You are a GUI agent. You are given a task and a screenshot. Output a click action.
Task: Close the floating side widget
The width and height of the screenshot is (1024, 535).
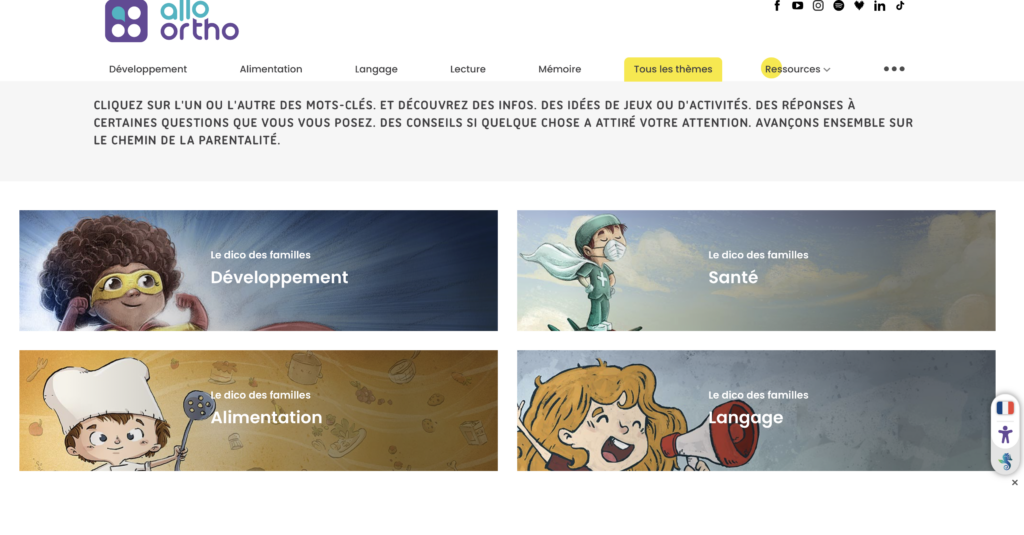pos(1014,483)
